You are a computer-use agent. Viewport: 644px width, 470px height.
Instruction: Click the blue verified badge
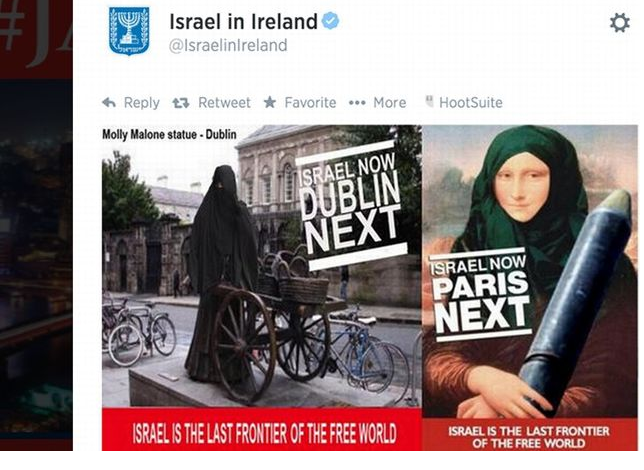coord(330,21)
